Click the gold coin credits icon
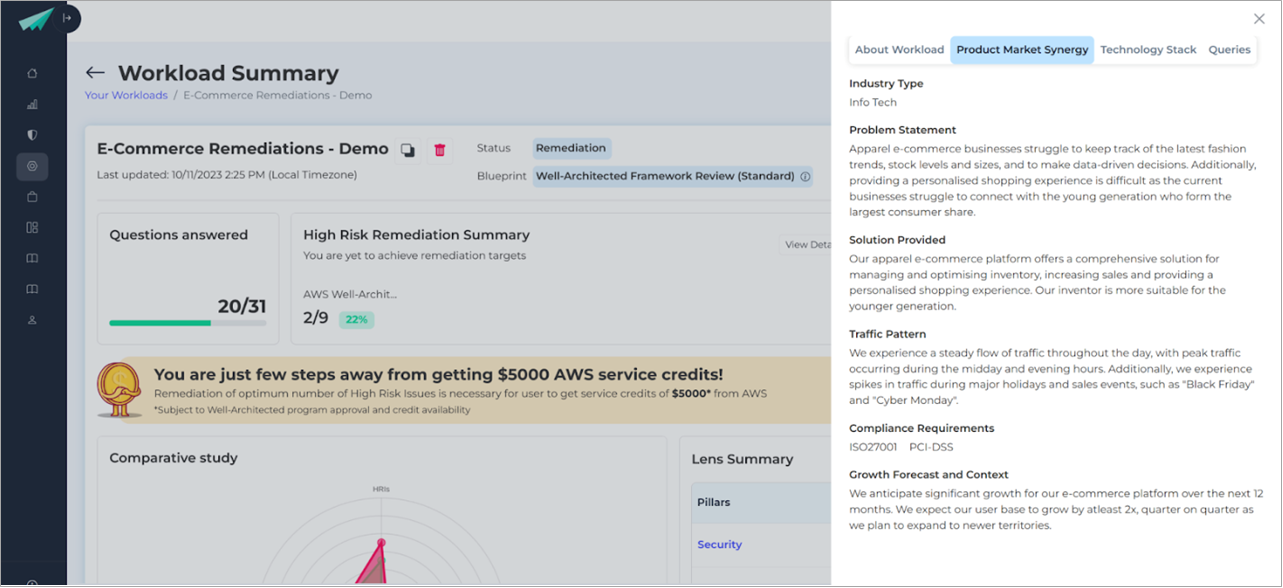Screen dimensions: 1283x588 click(120, 389)
